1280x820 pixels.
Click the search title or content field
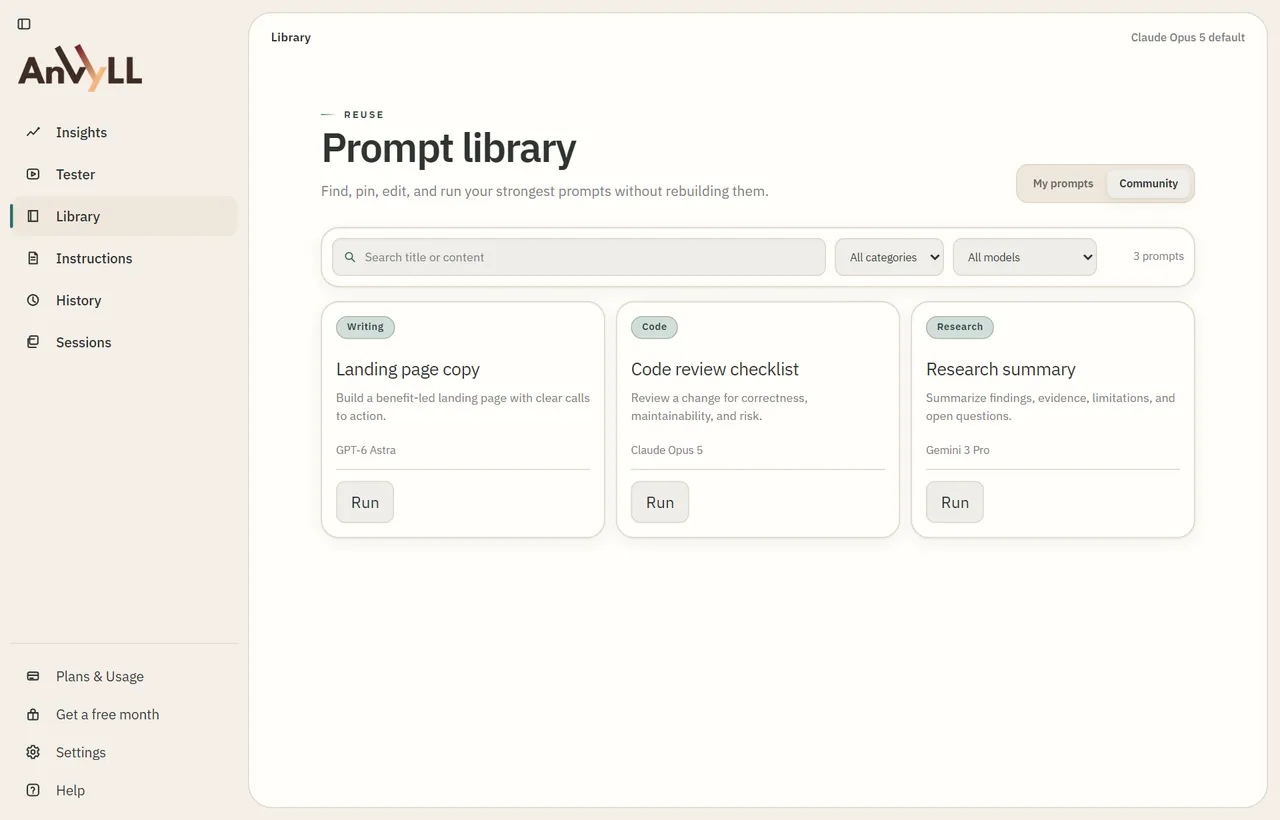click(x=579, y=257)
